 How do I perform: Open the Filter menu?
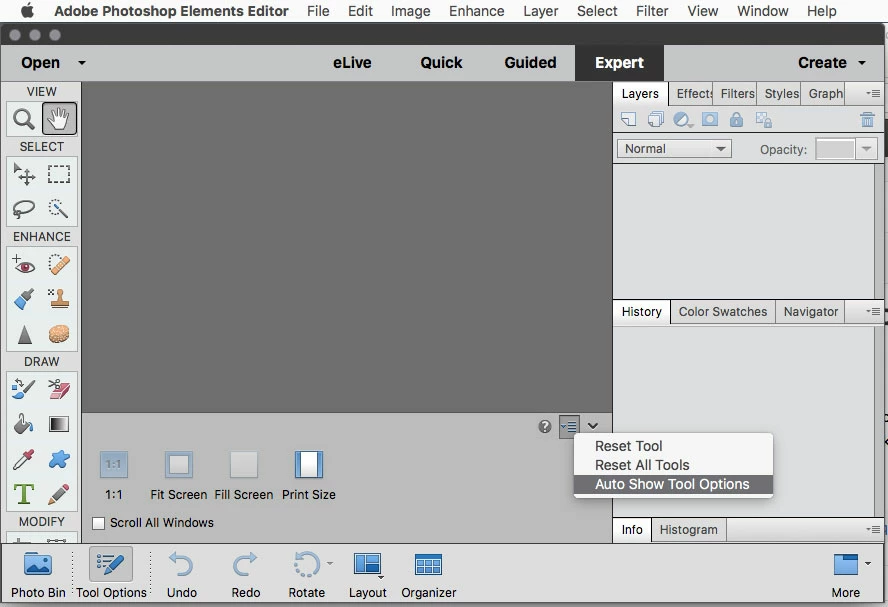point(652,11)
